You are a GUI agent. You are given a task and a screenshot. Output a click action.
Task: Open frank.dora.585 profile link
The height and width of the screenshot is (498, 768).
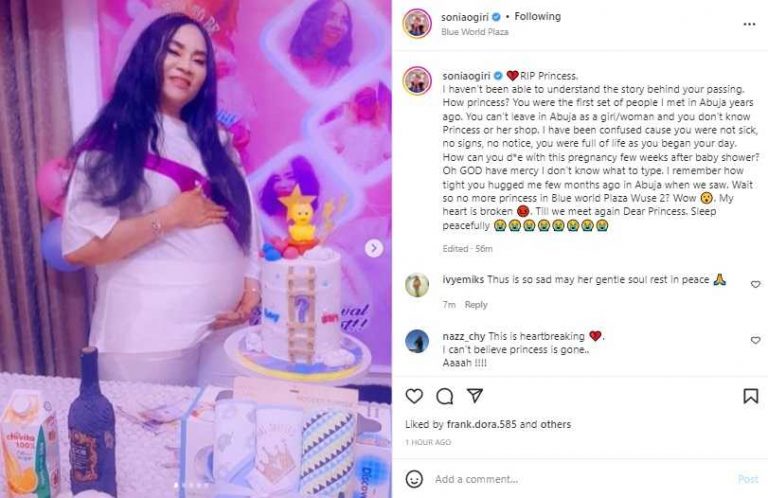[x=481, y=424]
